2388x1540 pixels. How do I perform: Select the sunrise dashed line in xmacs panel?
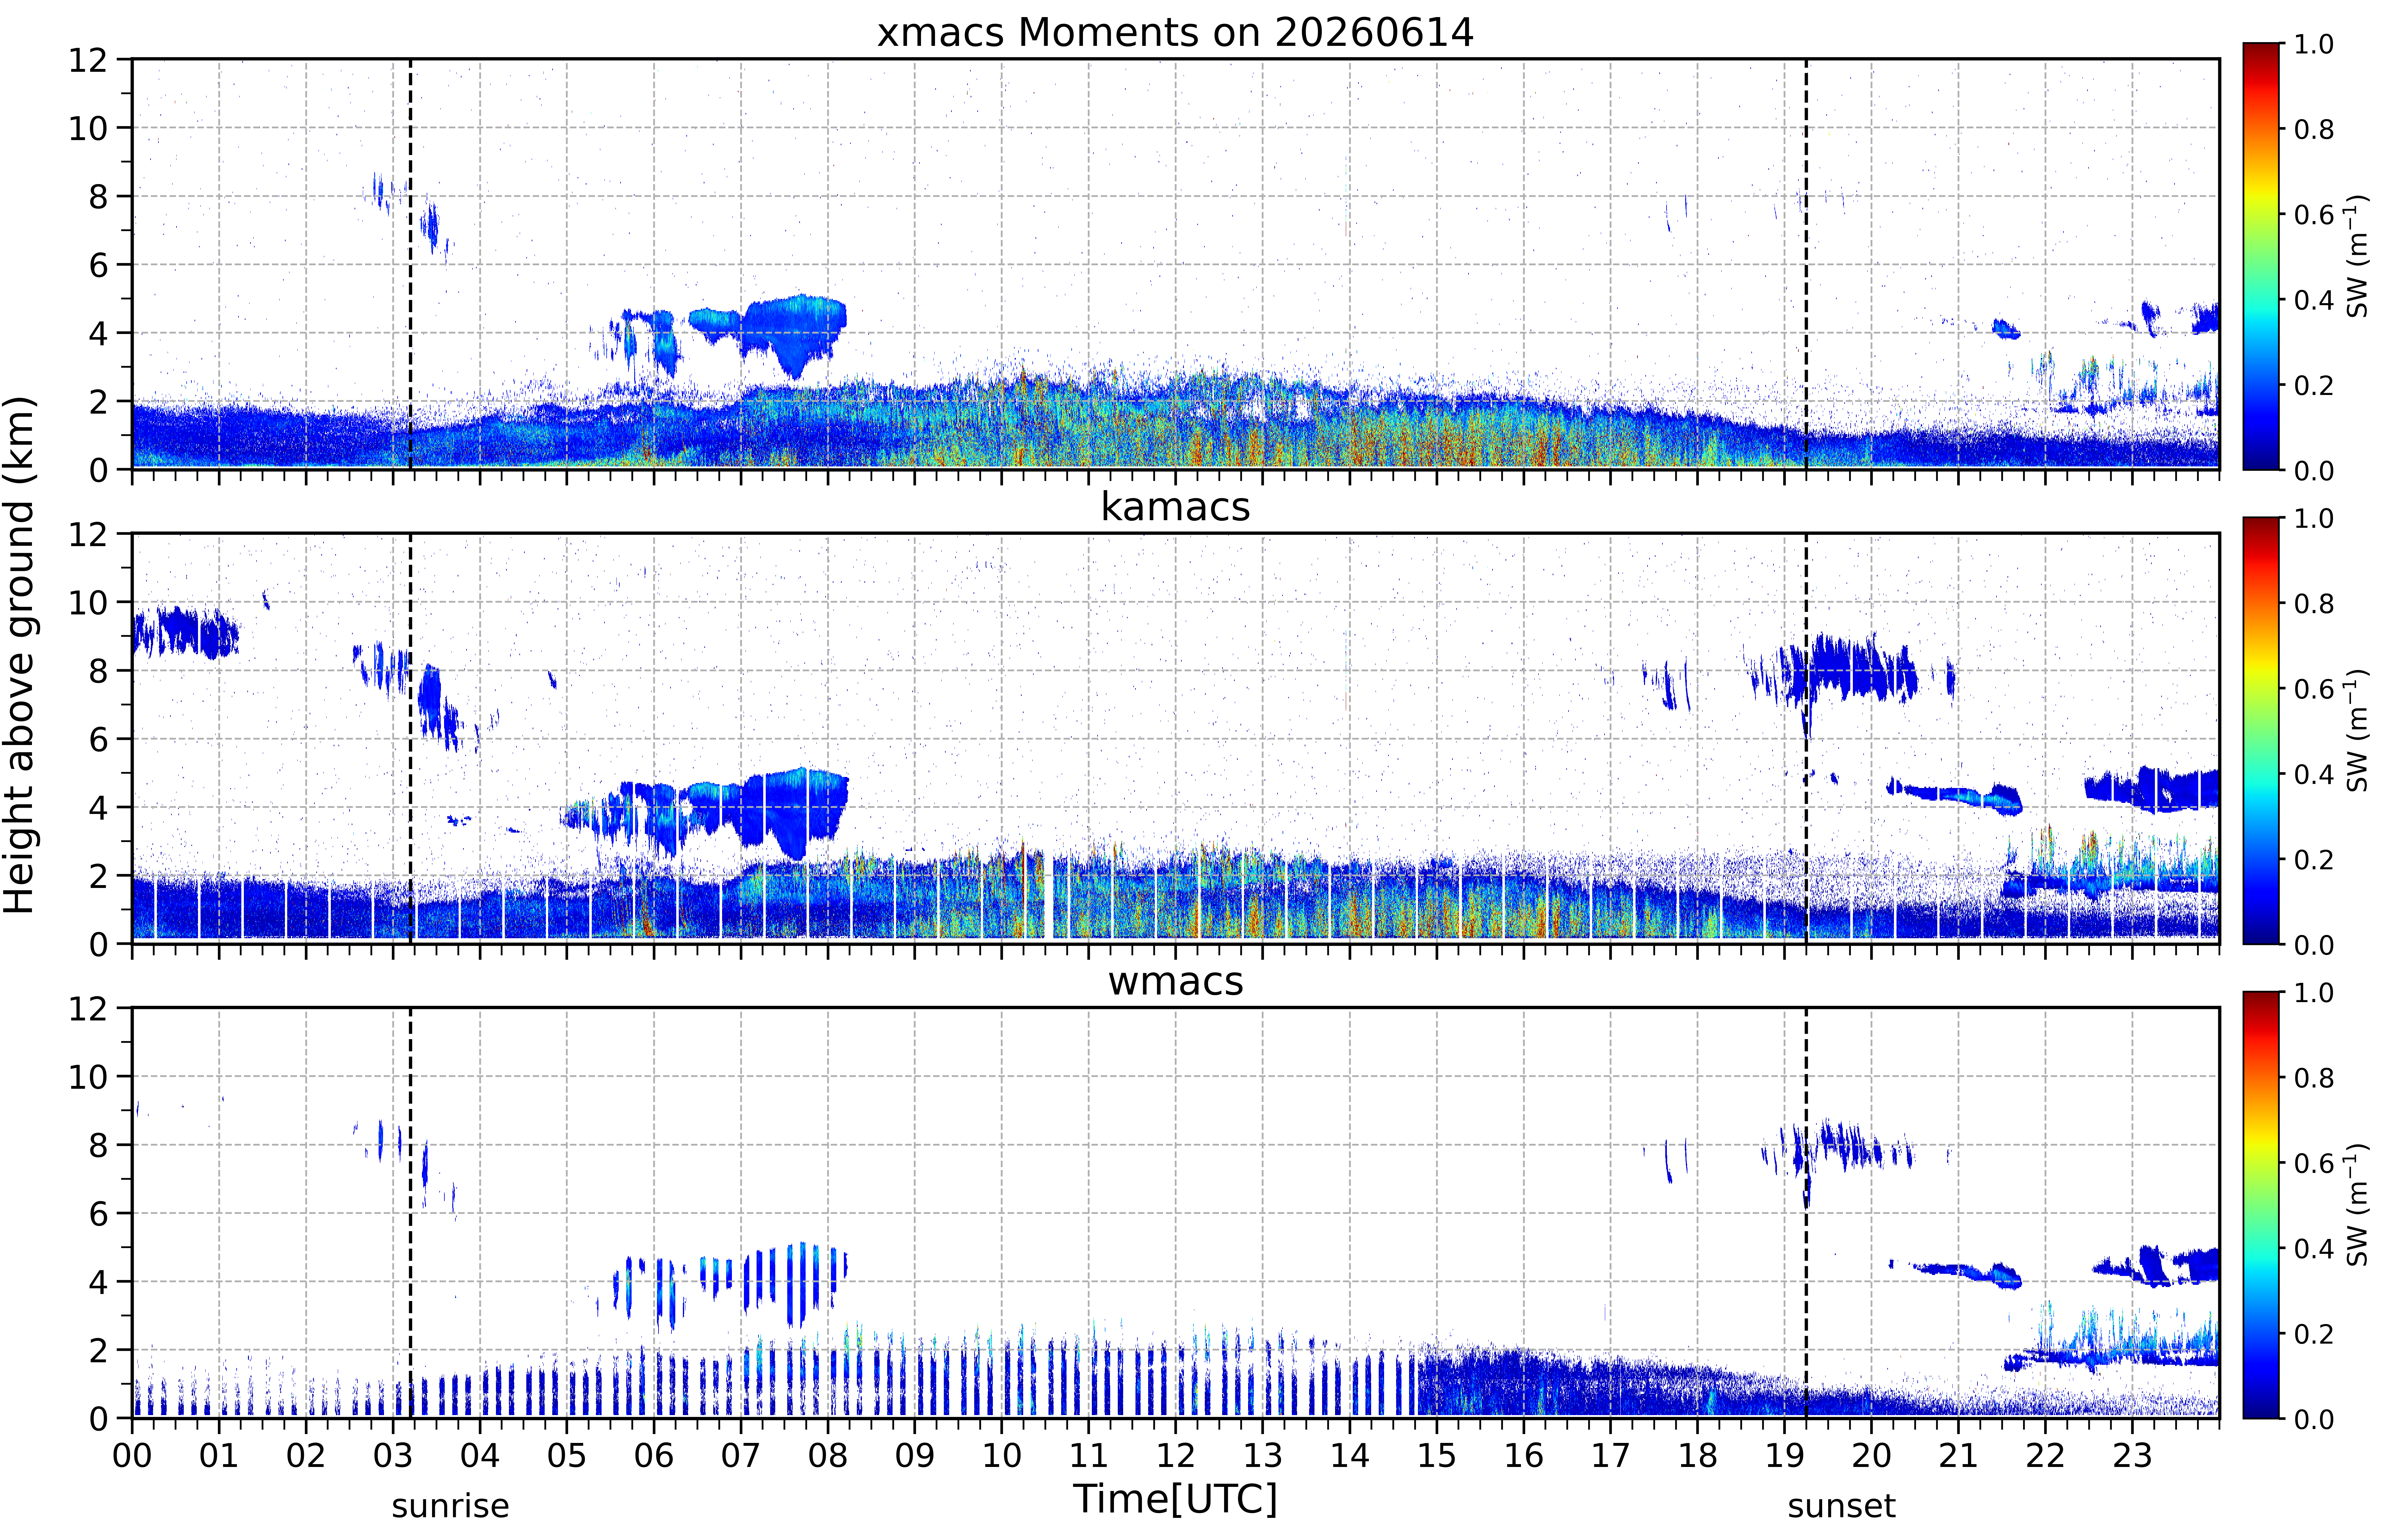(410, 264)
